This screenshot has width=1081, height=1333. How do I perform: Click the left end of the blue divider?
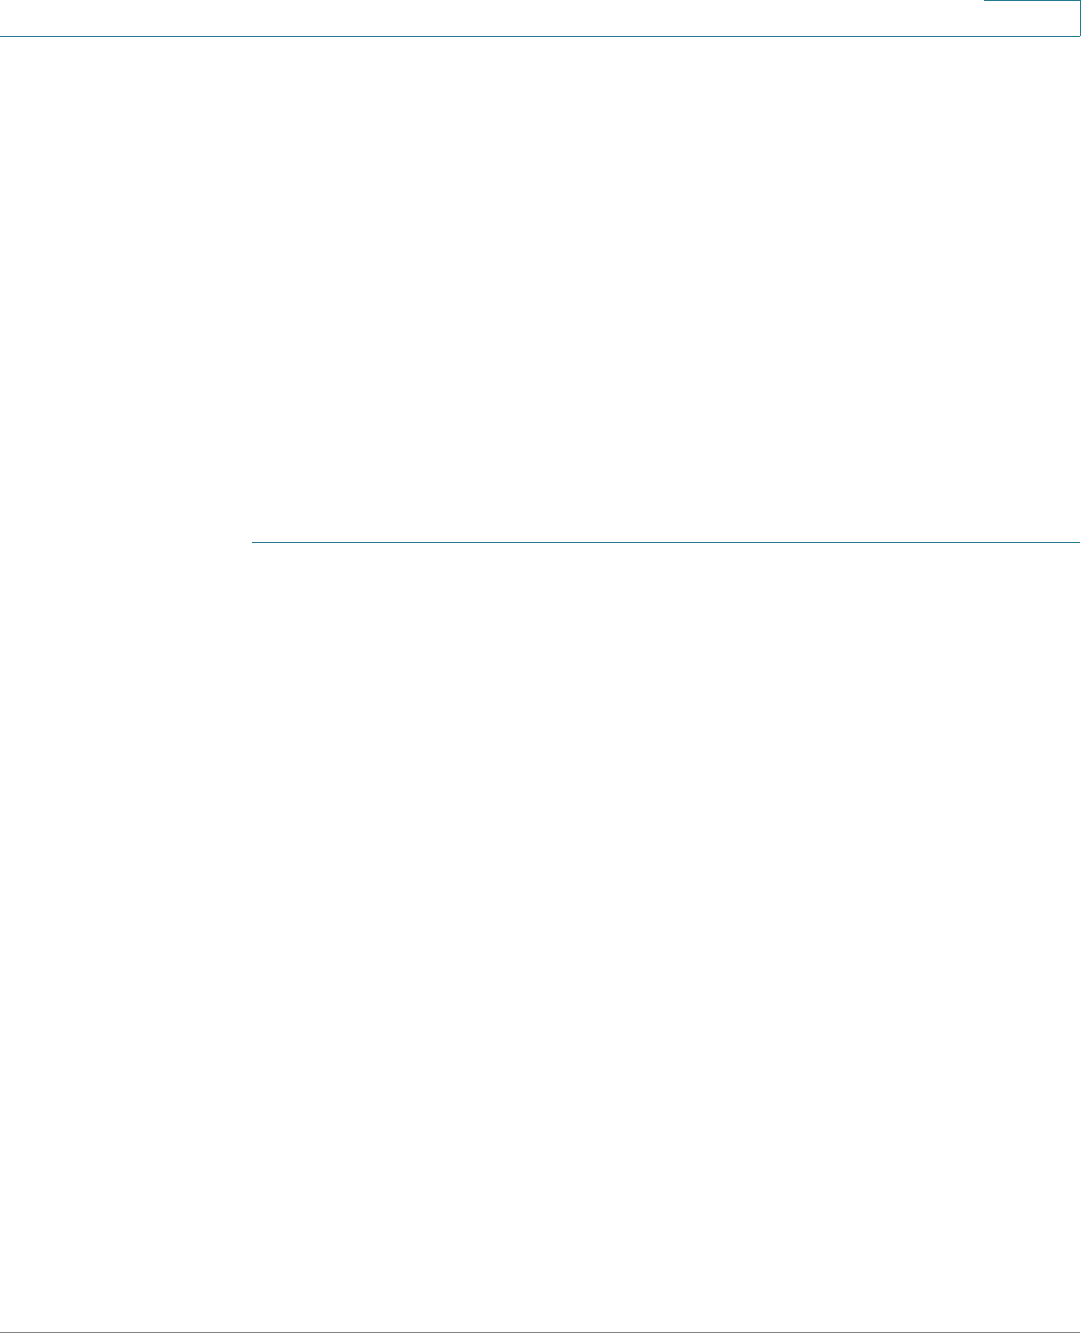(x=254, y=543)
